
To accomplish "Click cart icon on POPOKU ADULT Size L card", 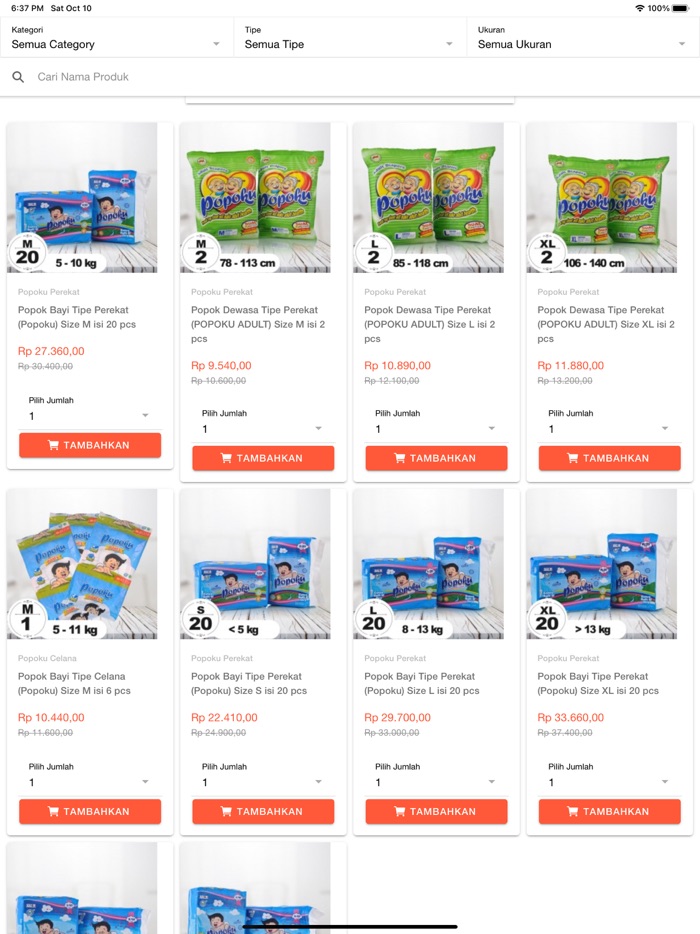I will click(x=400, y=458).
